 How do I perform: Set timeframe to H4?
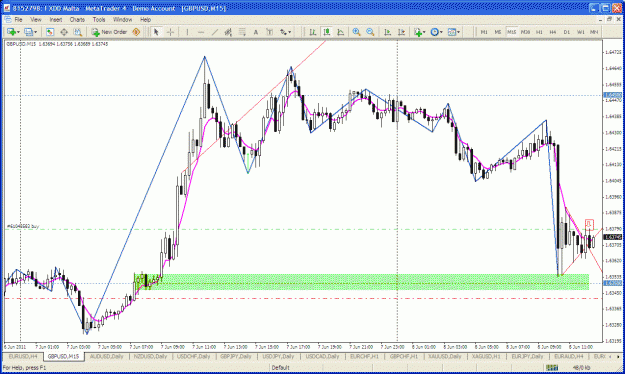(553, 32)
